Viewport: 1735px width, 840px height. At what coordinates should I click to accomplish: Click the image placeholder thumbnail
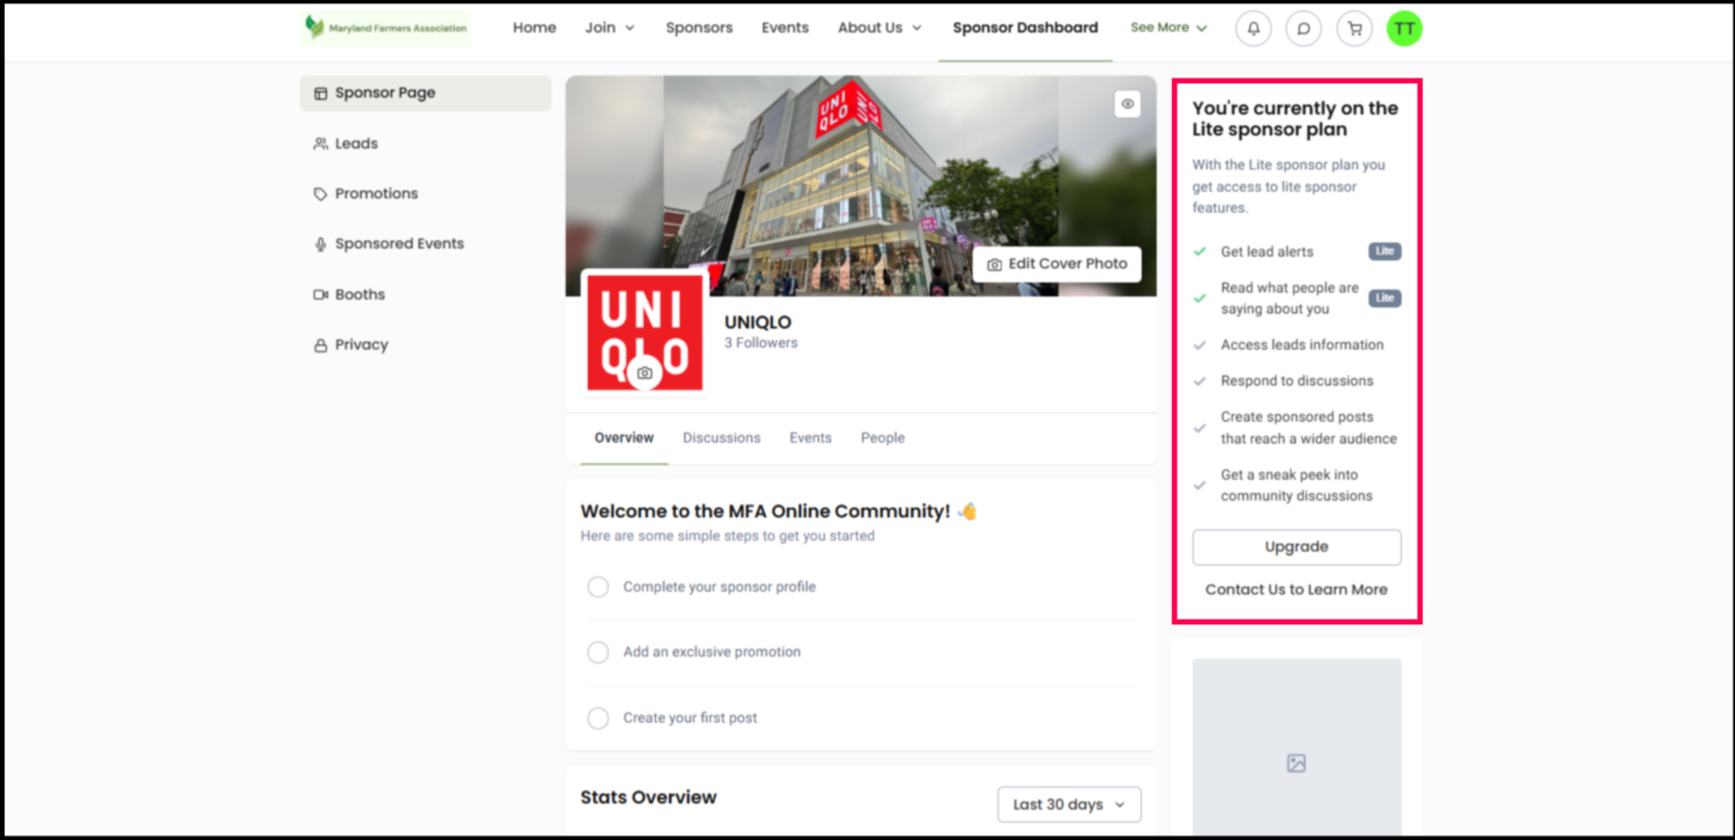(x=1296, y=763)
